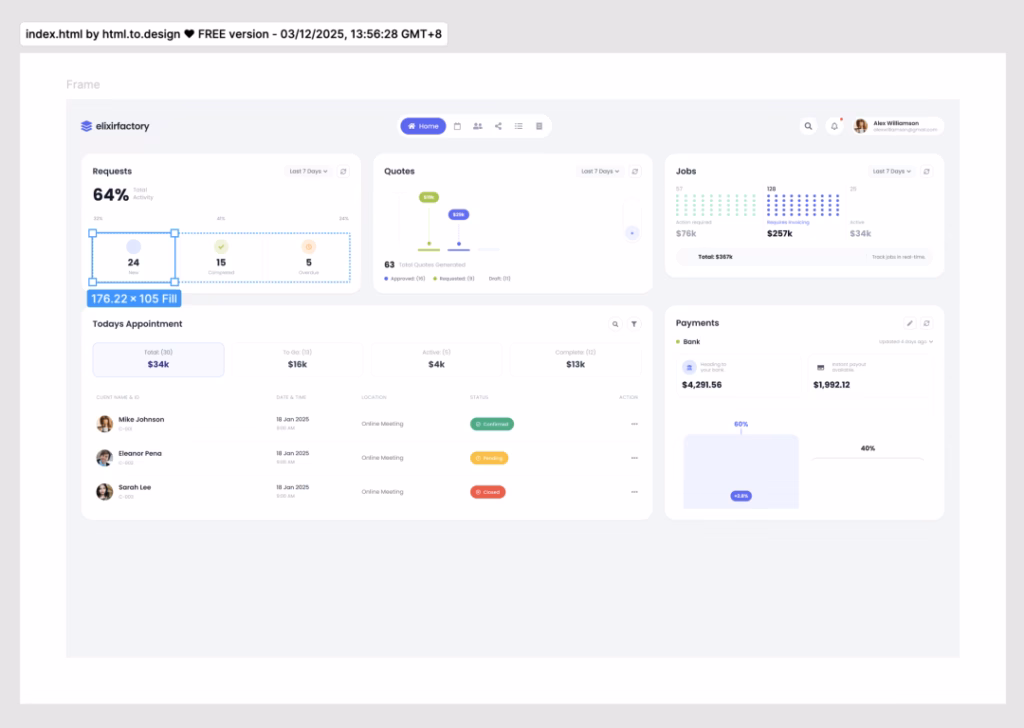Click the share icon in navigation bar
This screenshot has width=1024, height=728.
click(498, 126)
